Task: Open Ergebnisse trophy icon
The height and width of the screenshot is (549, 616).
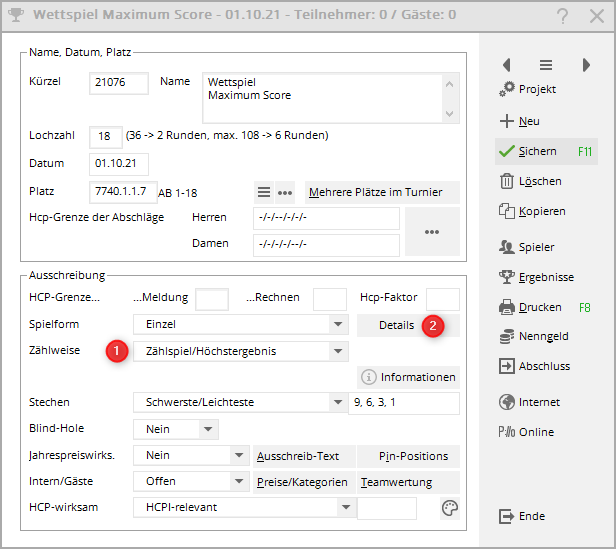Action: click(506, 277)
